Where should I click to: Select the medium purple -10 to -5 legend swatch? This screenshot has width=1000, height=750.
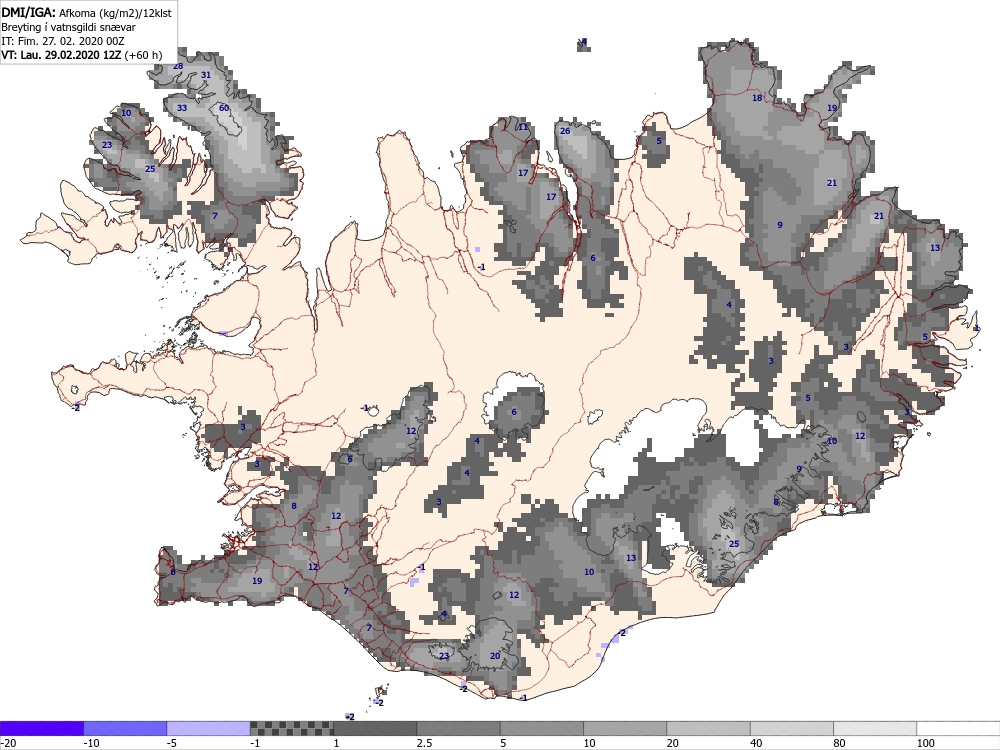[x=125, y=729]
